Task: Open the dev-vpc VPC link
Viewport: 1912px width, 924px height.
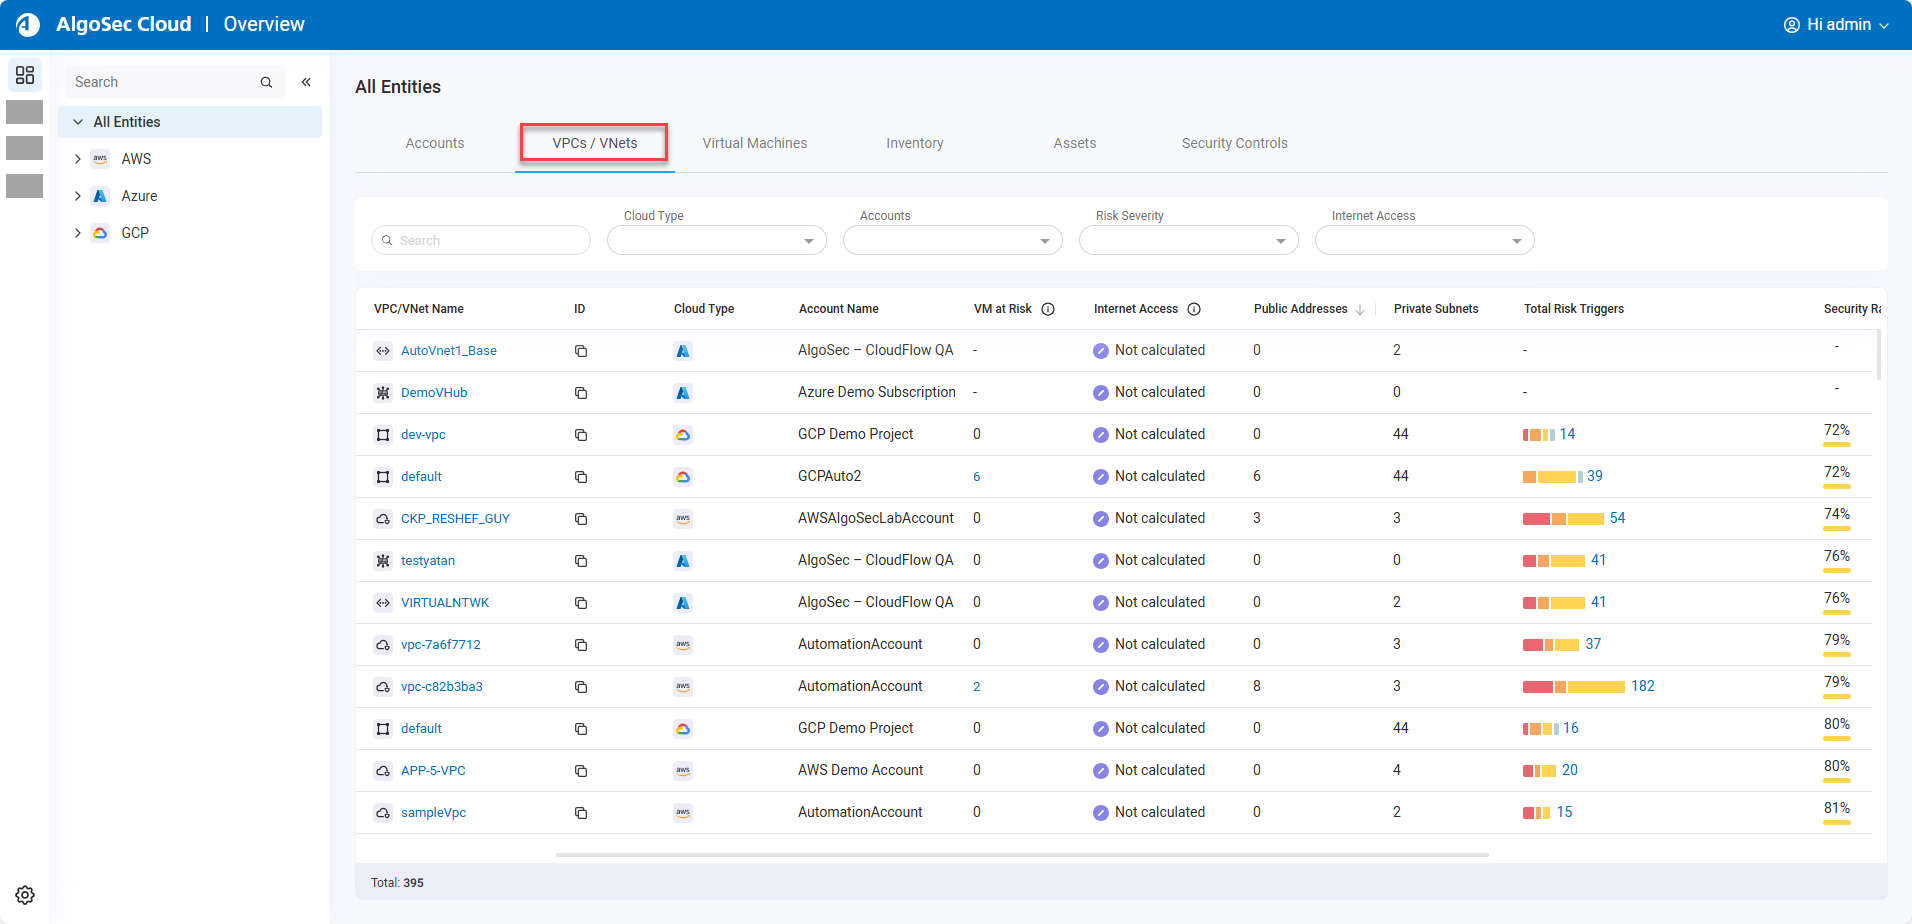Action: tap(423, 435)
